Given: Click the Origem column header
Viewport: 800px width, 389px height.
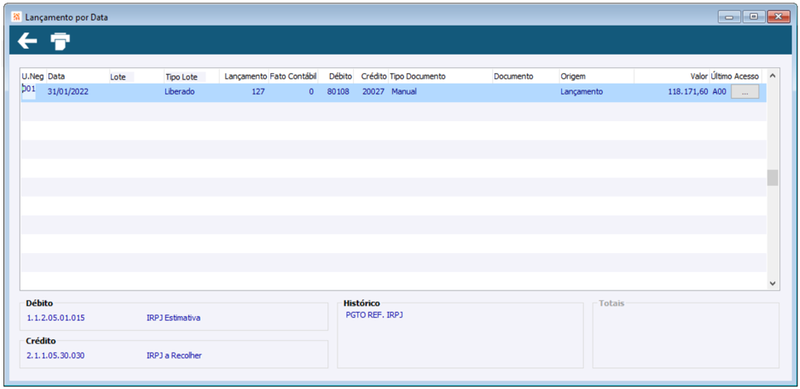Looking at the screenshot, I should coord(573,76).
